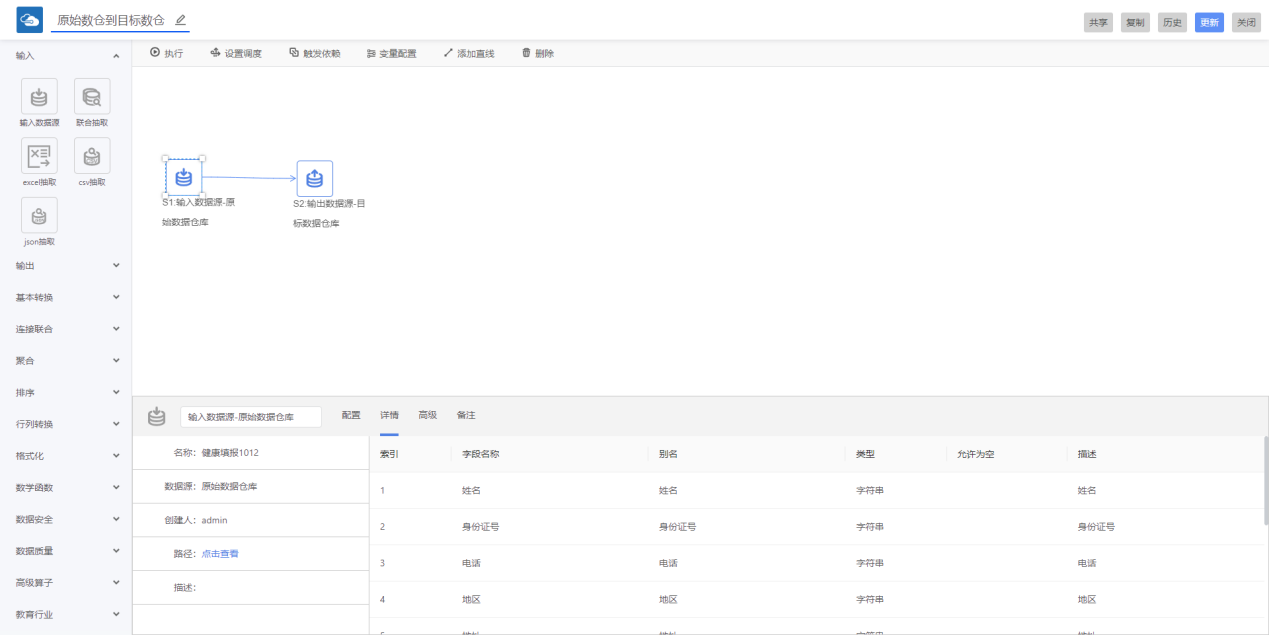Select the json抽取 component icon
The width and height of the screenshot is (1269, 635).
(x=39, y=216)
